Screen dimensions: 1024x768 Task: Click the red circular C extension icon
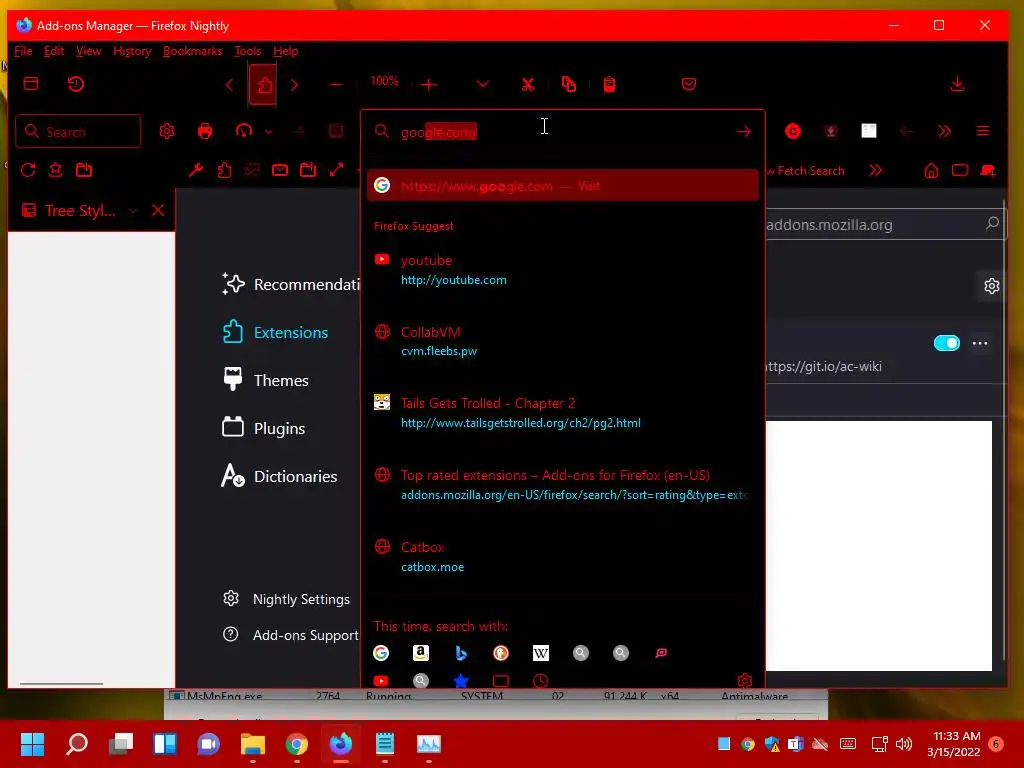(x=793, y=131)
